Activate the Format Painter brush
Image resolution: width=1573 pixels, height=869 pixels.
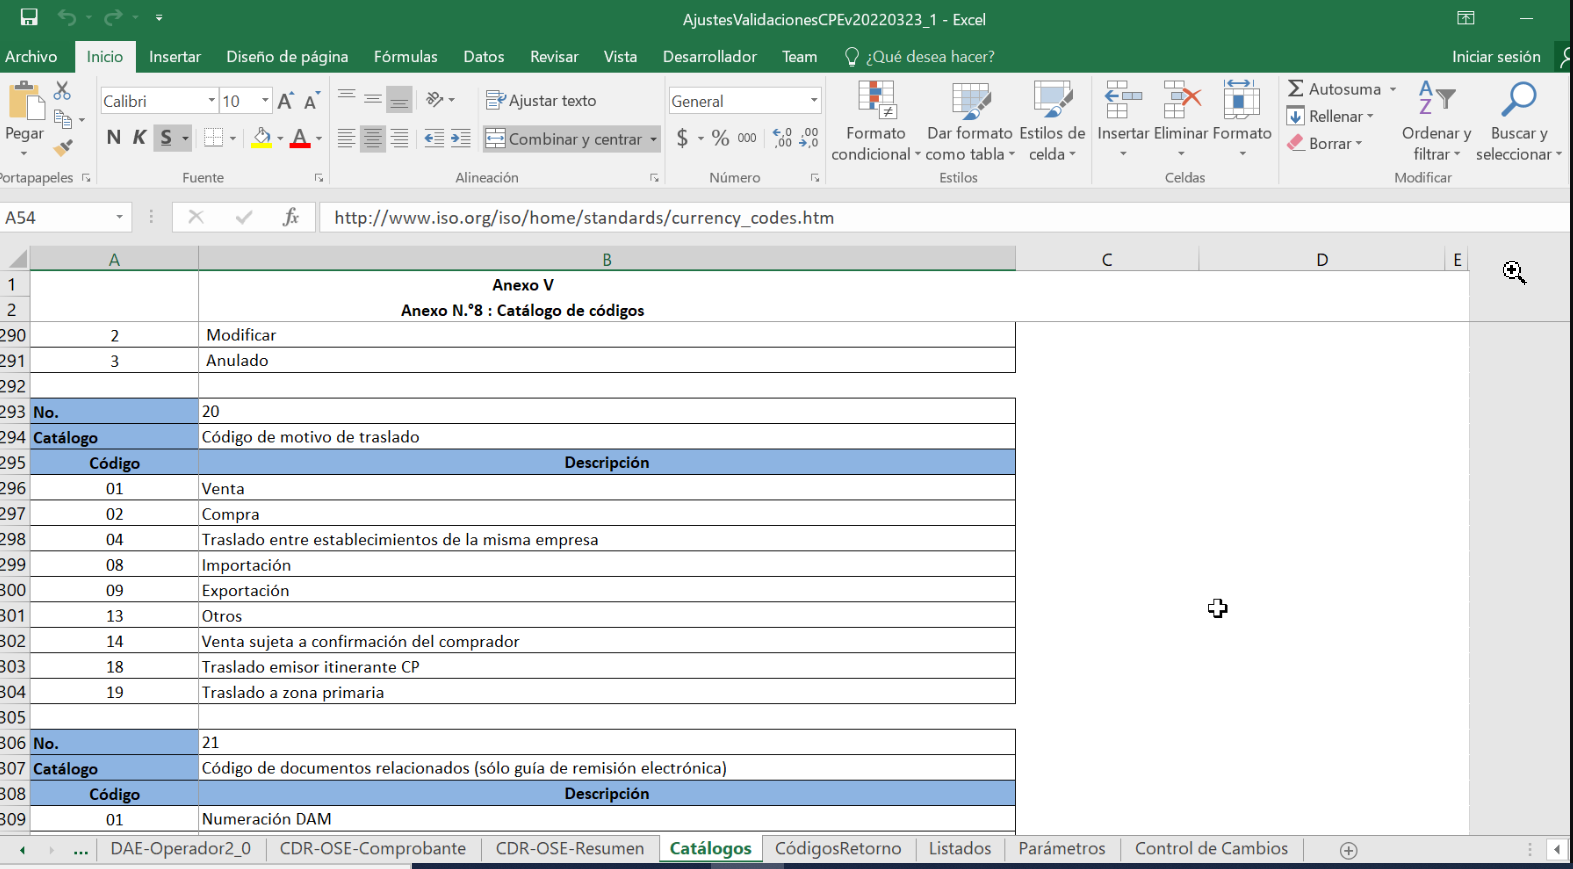63,148
